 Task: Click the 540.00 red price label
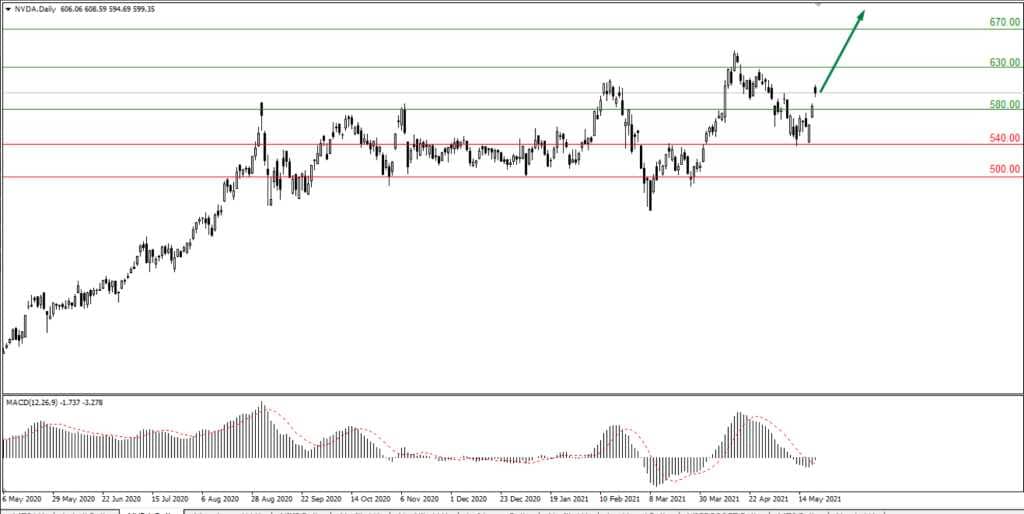pos(1003,138)
